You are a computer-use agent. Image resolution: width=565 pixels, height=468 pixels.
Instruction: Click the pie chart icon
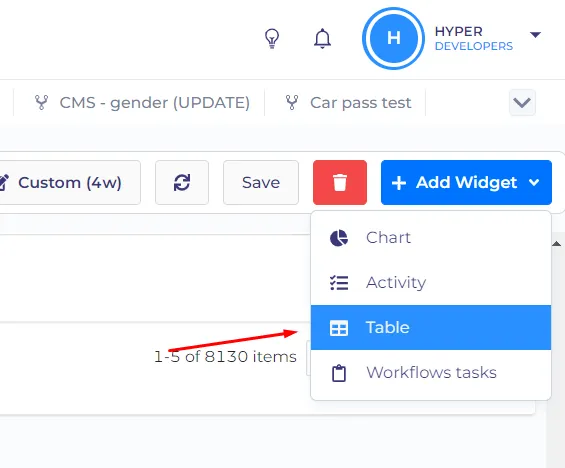pos(339,238)
